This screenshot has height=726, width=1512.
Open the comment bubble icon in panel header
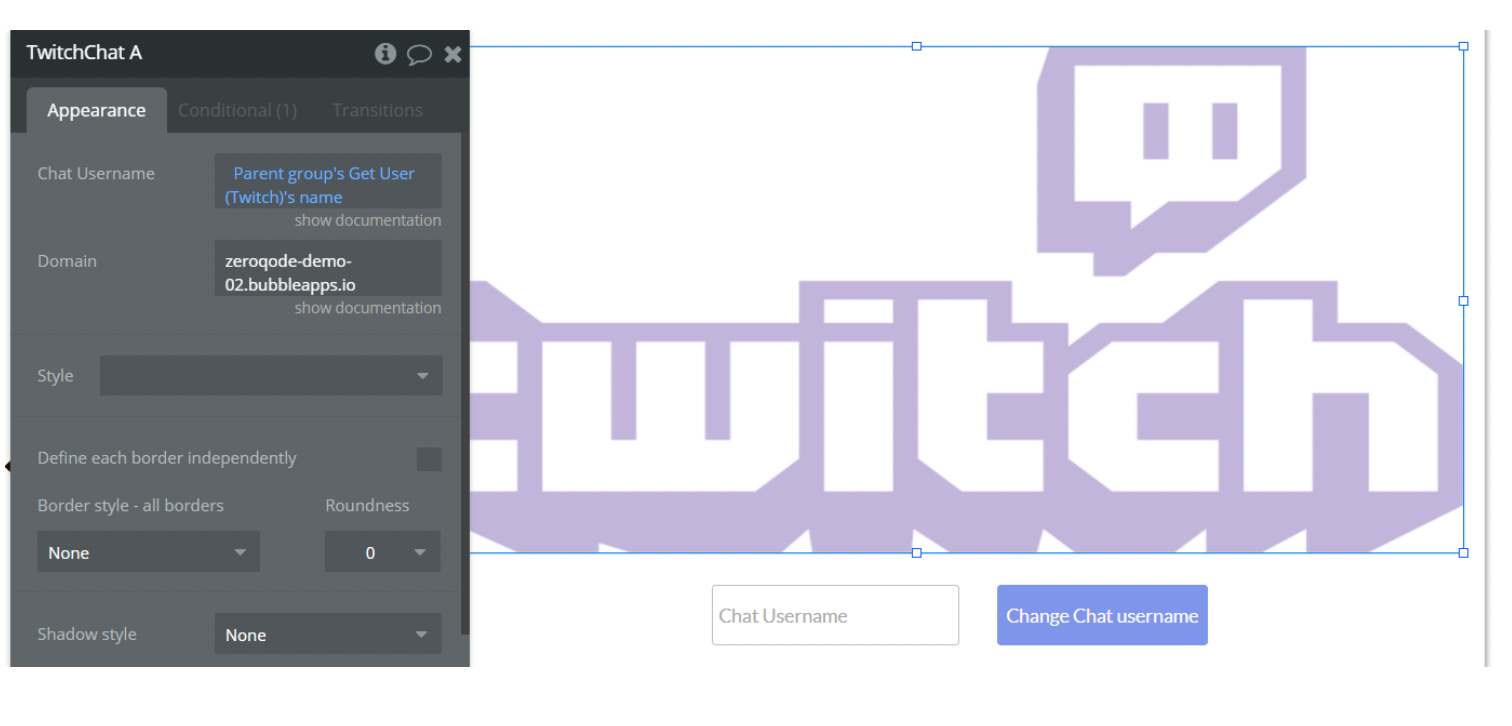click(419, 54)
